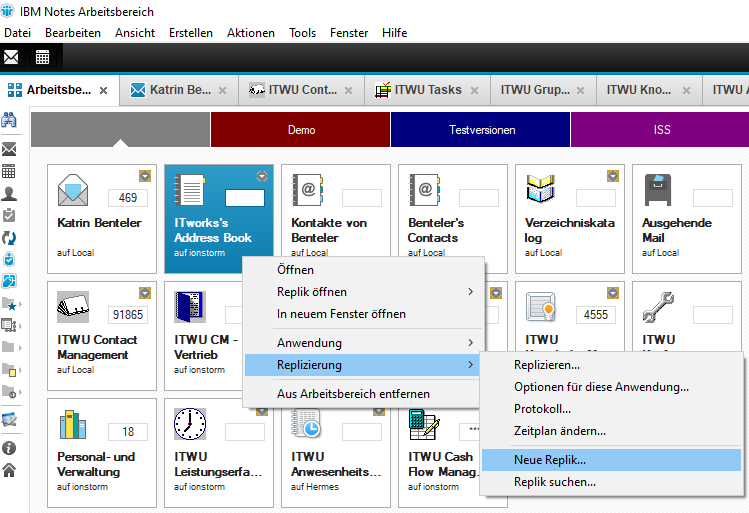Open the Aktionen menu
The image size is (749, 513).
tap(251, 32)
